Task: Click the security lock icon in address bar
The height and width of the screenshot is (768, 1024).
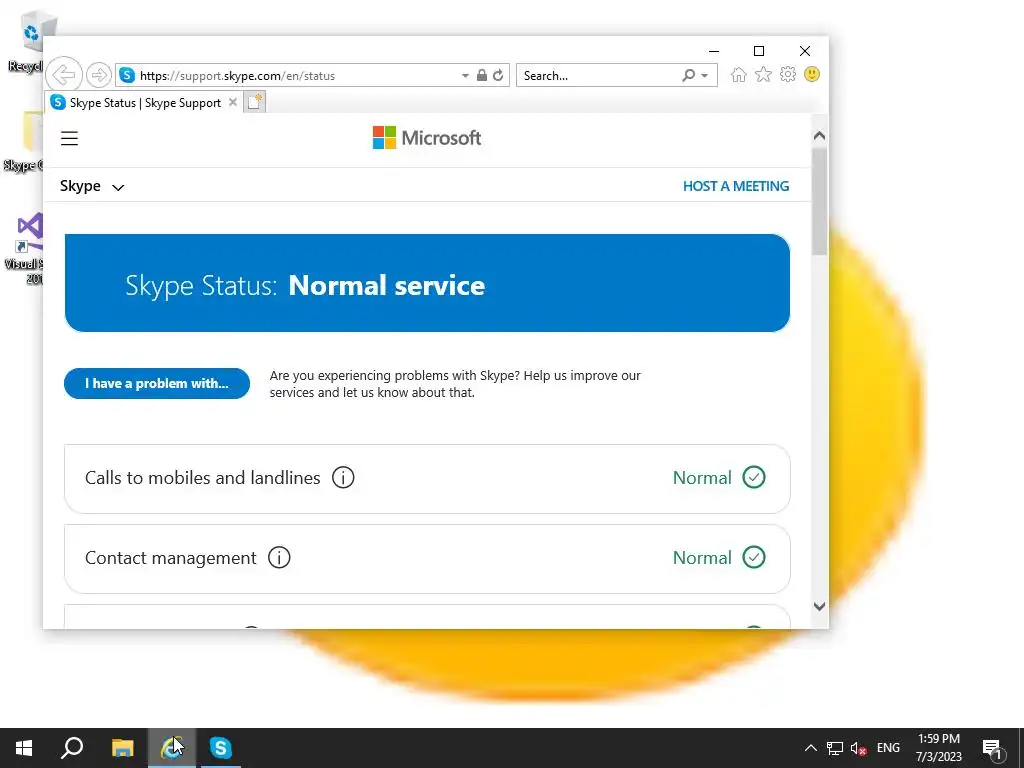Action: coord(481,75)
